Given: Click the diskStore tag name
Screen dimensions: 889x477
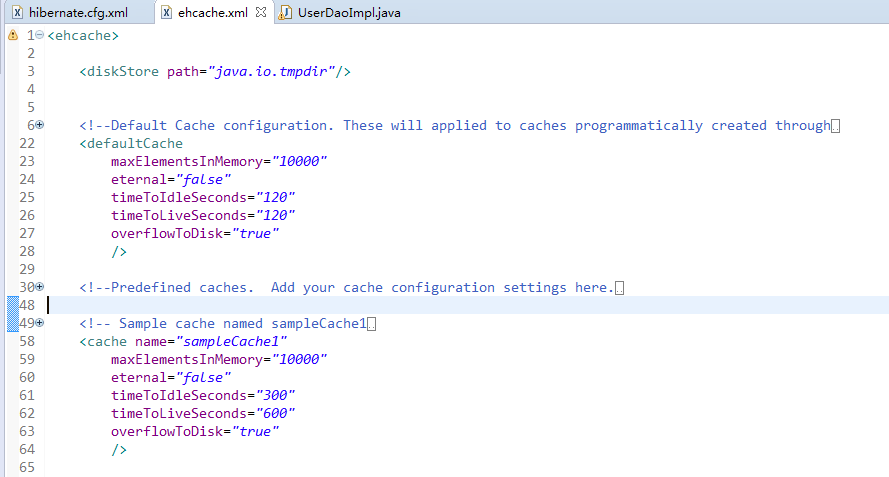Looking at the screenshot, I should (x=123, y=71).
